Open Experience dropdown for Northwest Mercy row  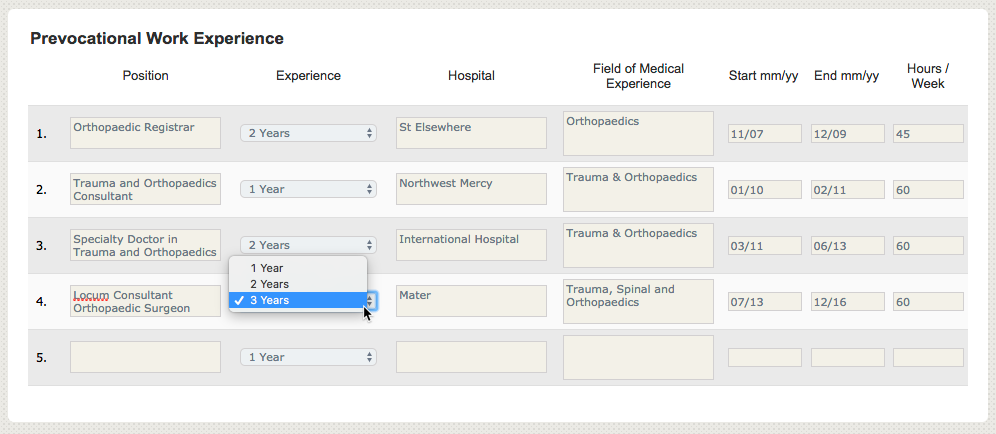pos(308,189)
